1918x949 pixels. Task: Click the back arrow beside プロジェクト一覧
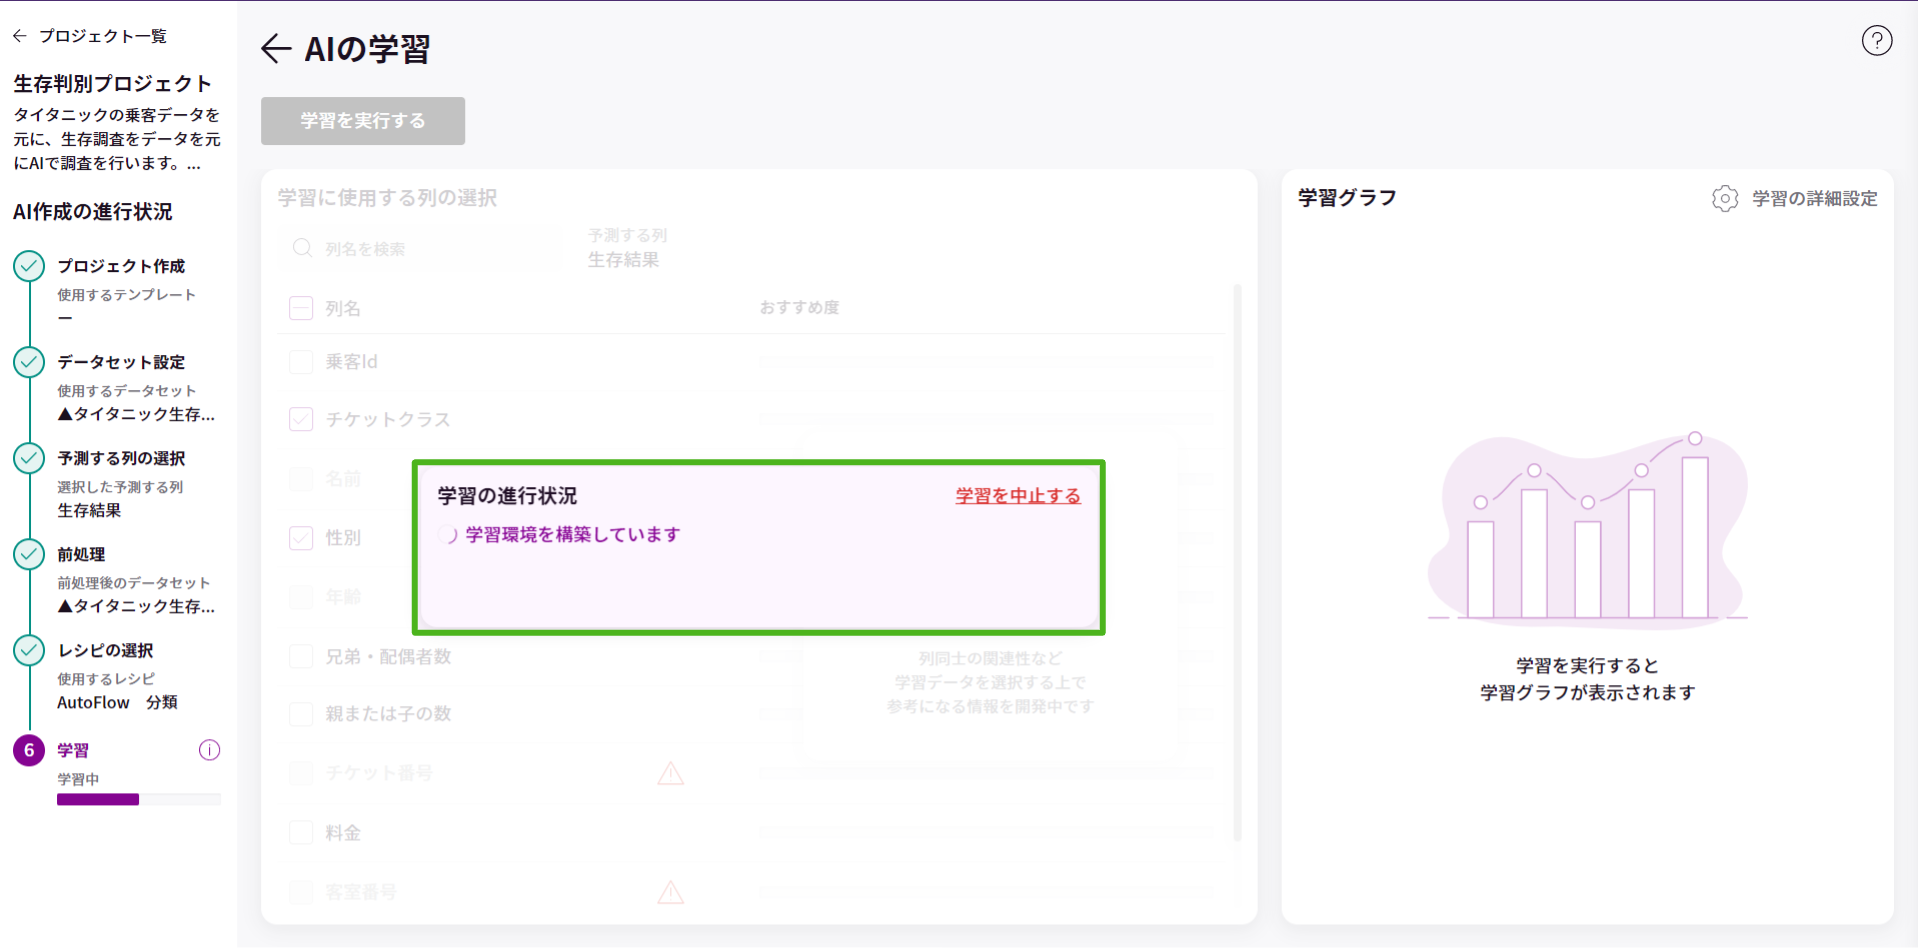click(20, 36)
